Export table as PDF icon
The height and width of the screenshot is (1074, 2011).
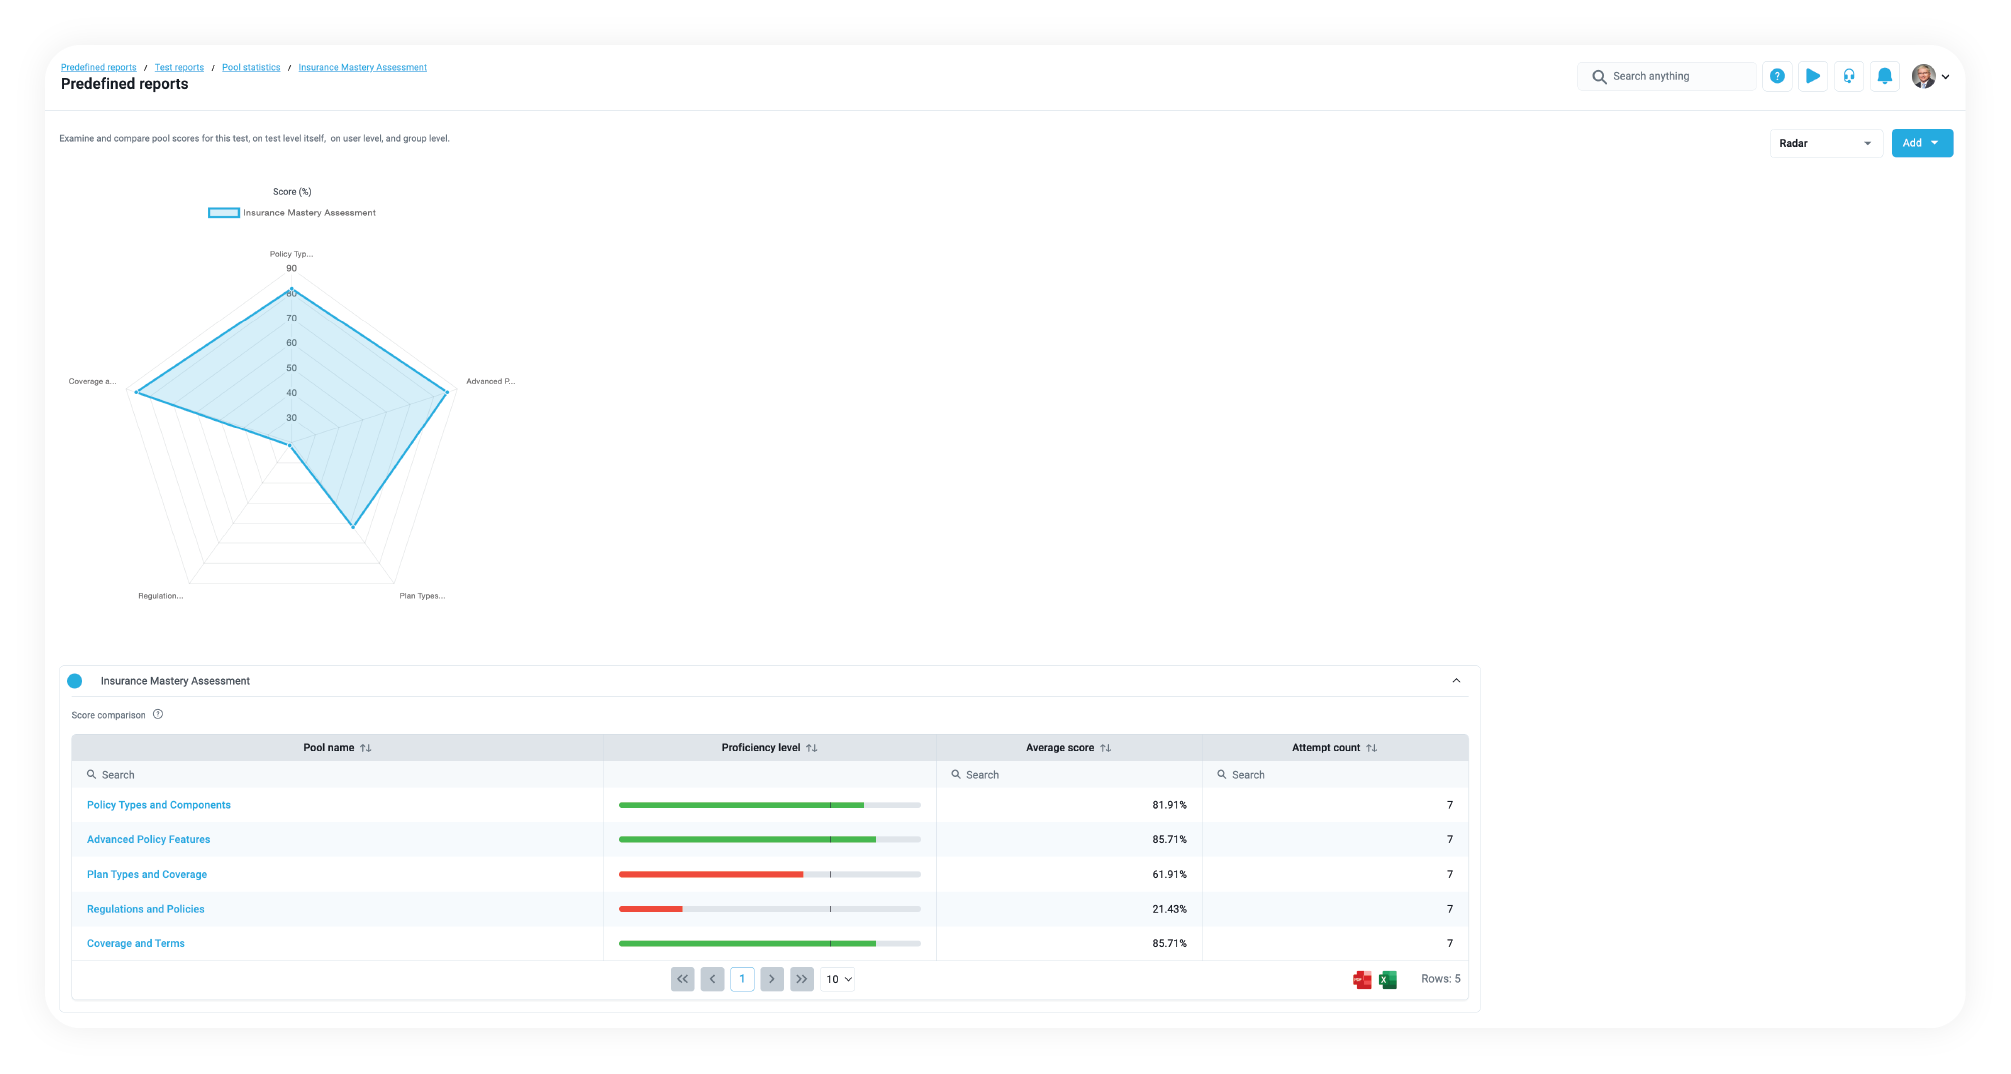[x=1361, y=980]
